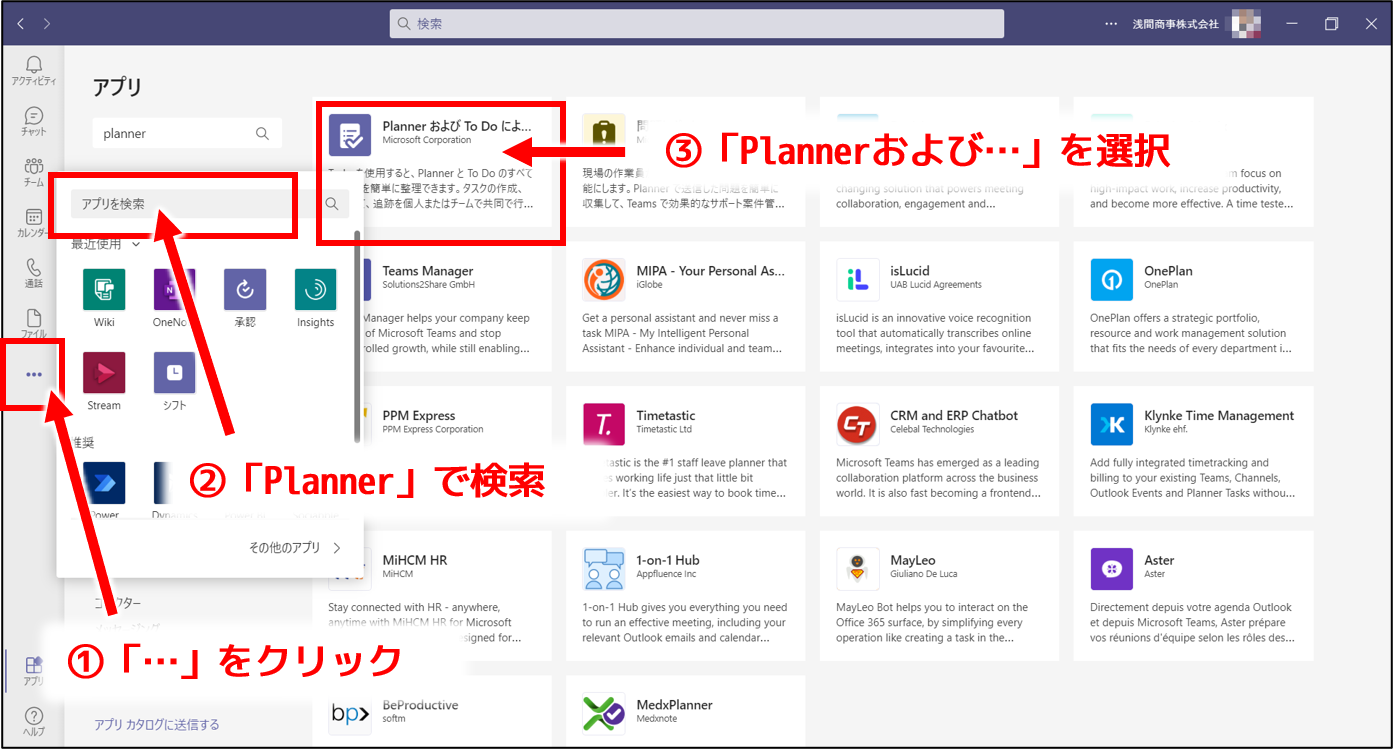Open the Wiki app in flyout

(104, 298)
